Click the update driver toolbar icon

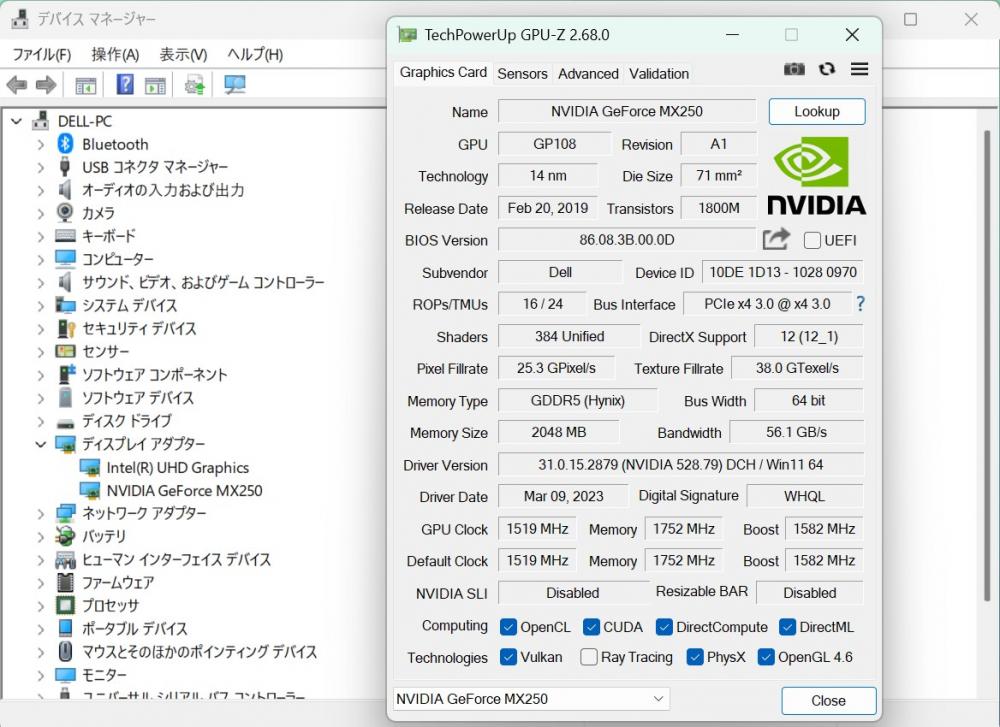[x=195, y=84]
